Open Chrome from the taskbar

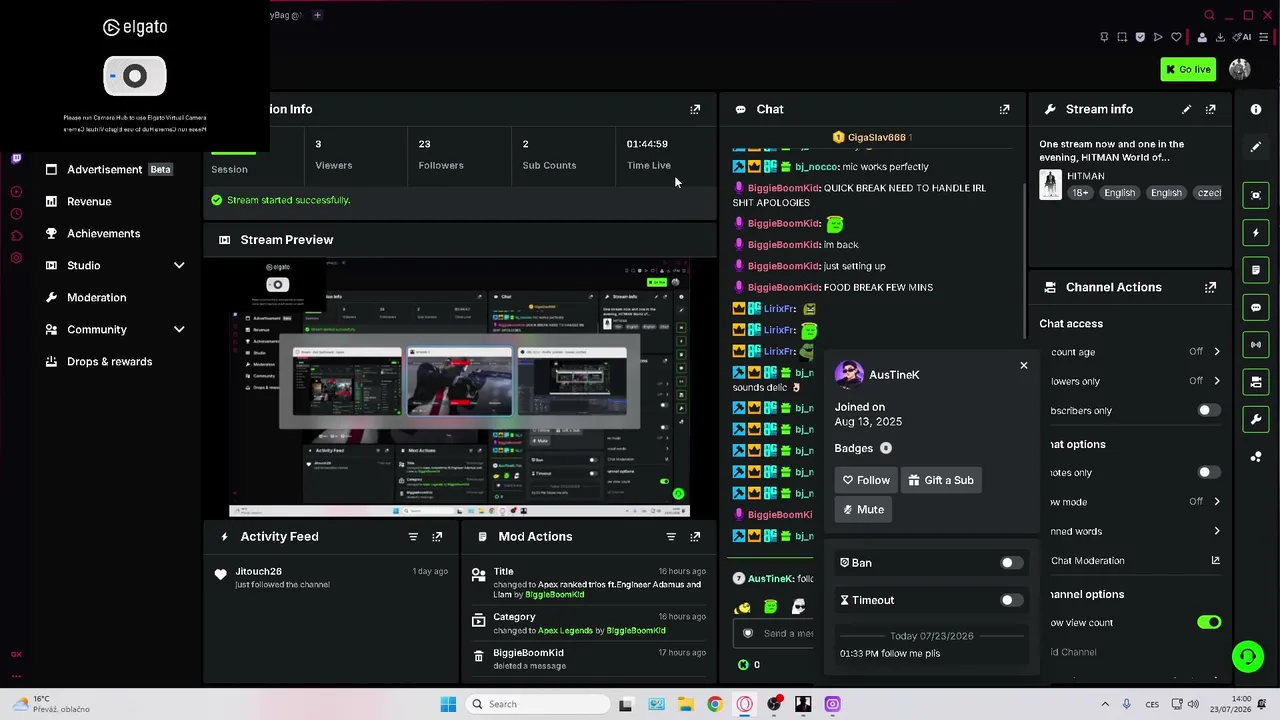(x=714, y=704)
